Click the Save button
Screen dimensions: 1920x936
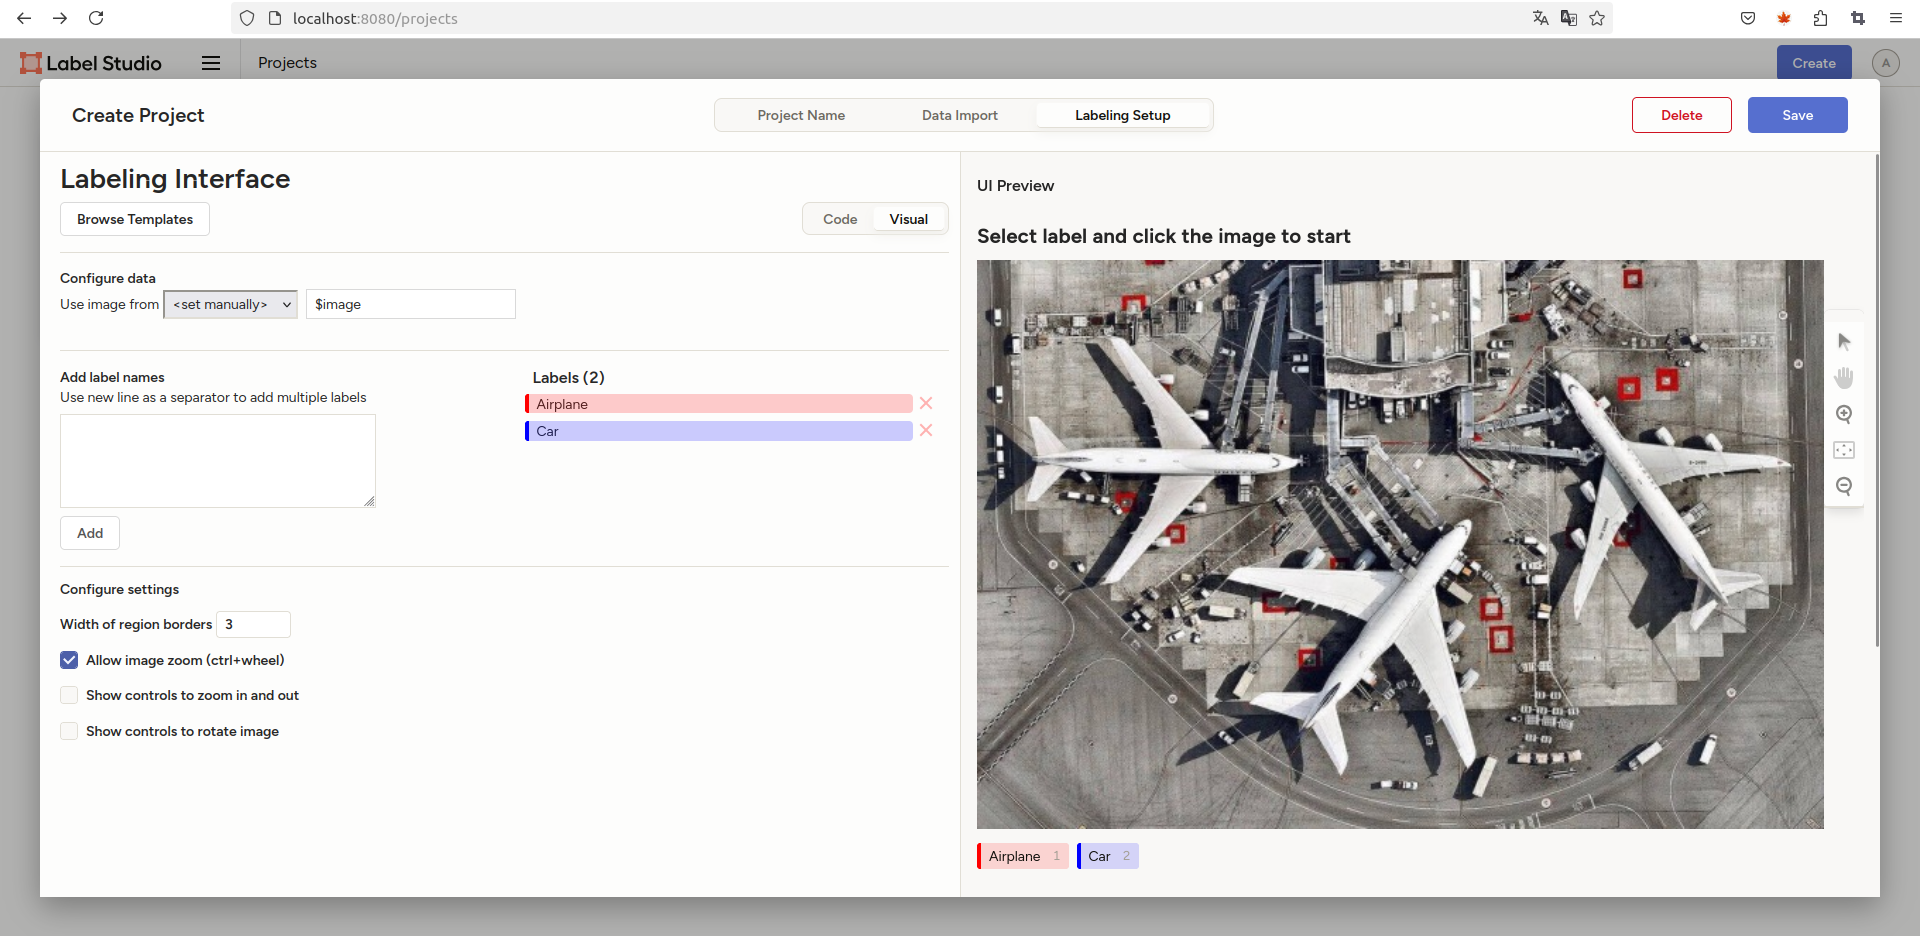coord(1797,115)
